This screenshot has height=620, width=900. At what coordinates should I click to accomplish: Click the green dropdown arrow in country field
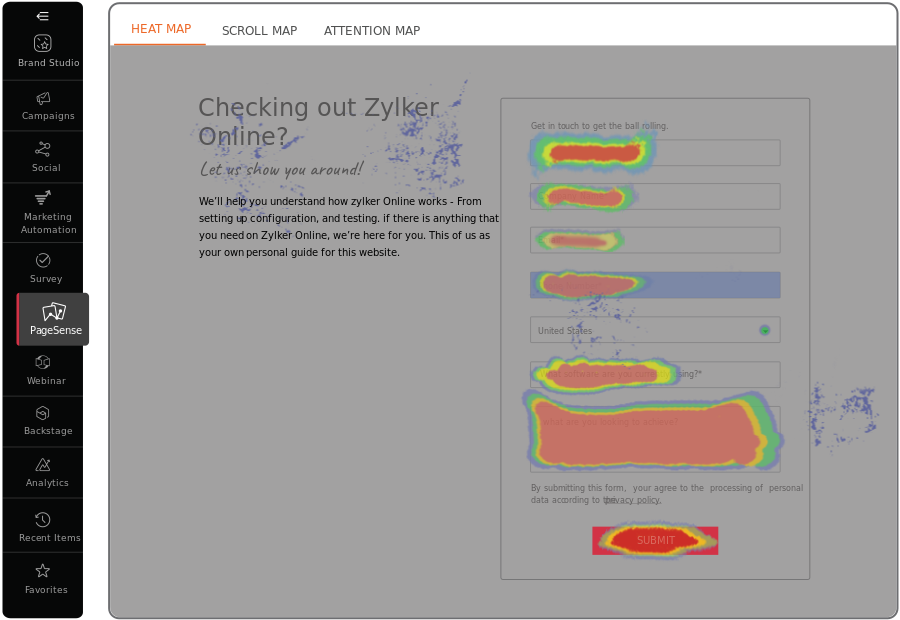pyautogui.click(x=765, y=330)
